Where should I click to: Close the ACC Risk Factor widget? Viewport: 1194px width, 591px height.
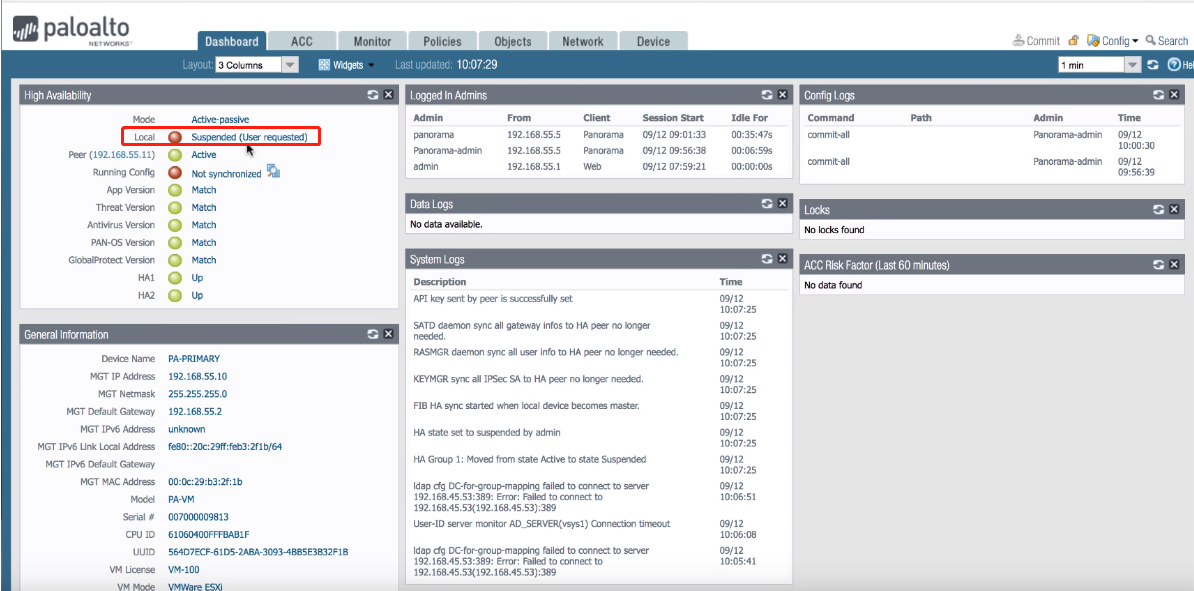pos(1174,265)
